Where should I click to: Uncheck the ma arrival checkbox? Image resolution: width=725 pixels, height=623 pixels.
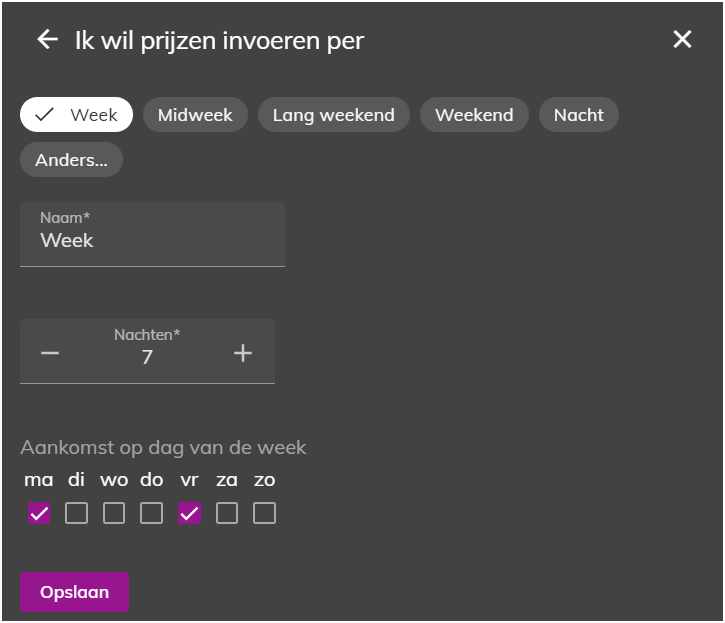(x=39, y=513)
